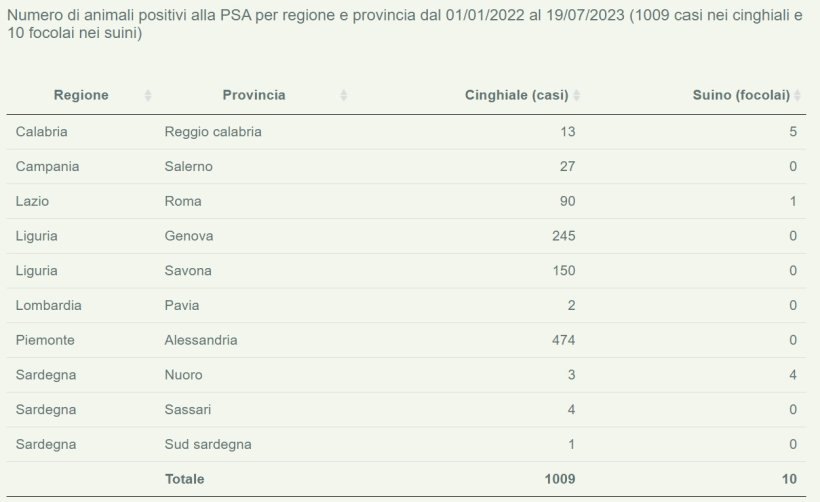
Task: Sort table by Provincia column header text
Action: pyautogui.click(x=254, y=95)
